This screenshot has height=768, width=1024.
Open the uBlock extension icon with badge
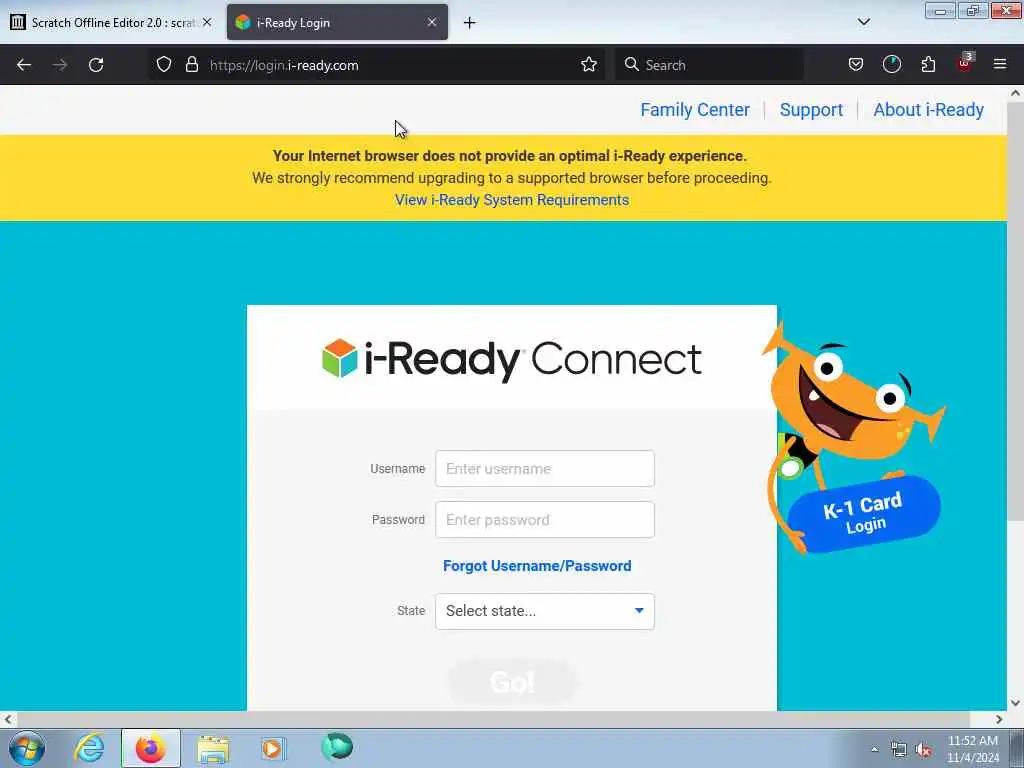(965, 63)
